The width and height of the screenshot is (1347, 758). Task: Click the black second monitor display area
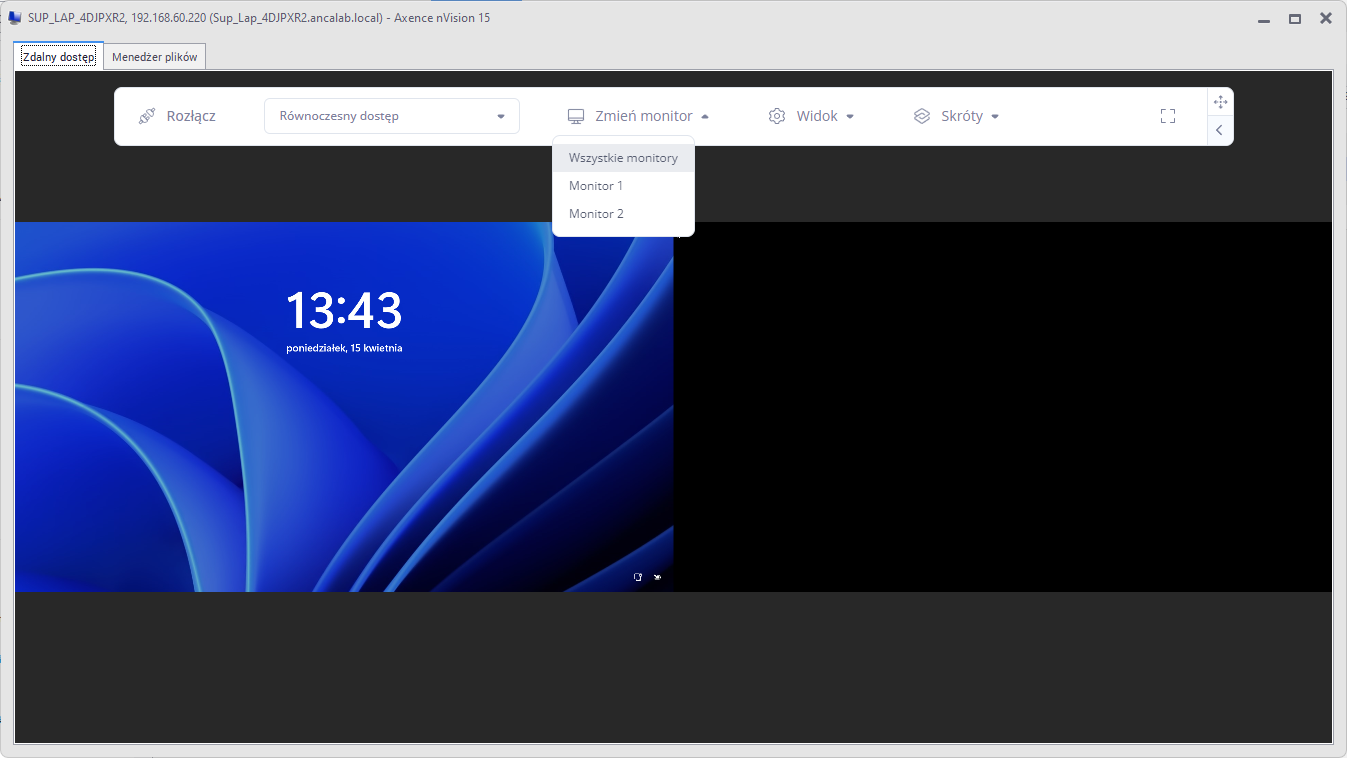tap(1002, 406)
